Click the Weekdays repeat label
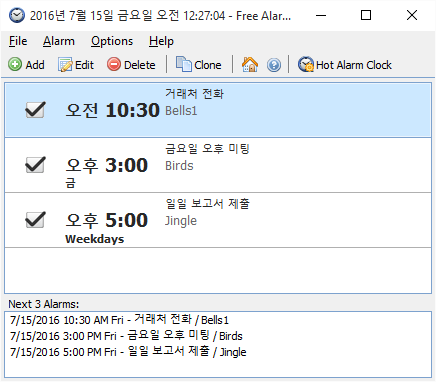 [x=95, y=239]
